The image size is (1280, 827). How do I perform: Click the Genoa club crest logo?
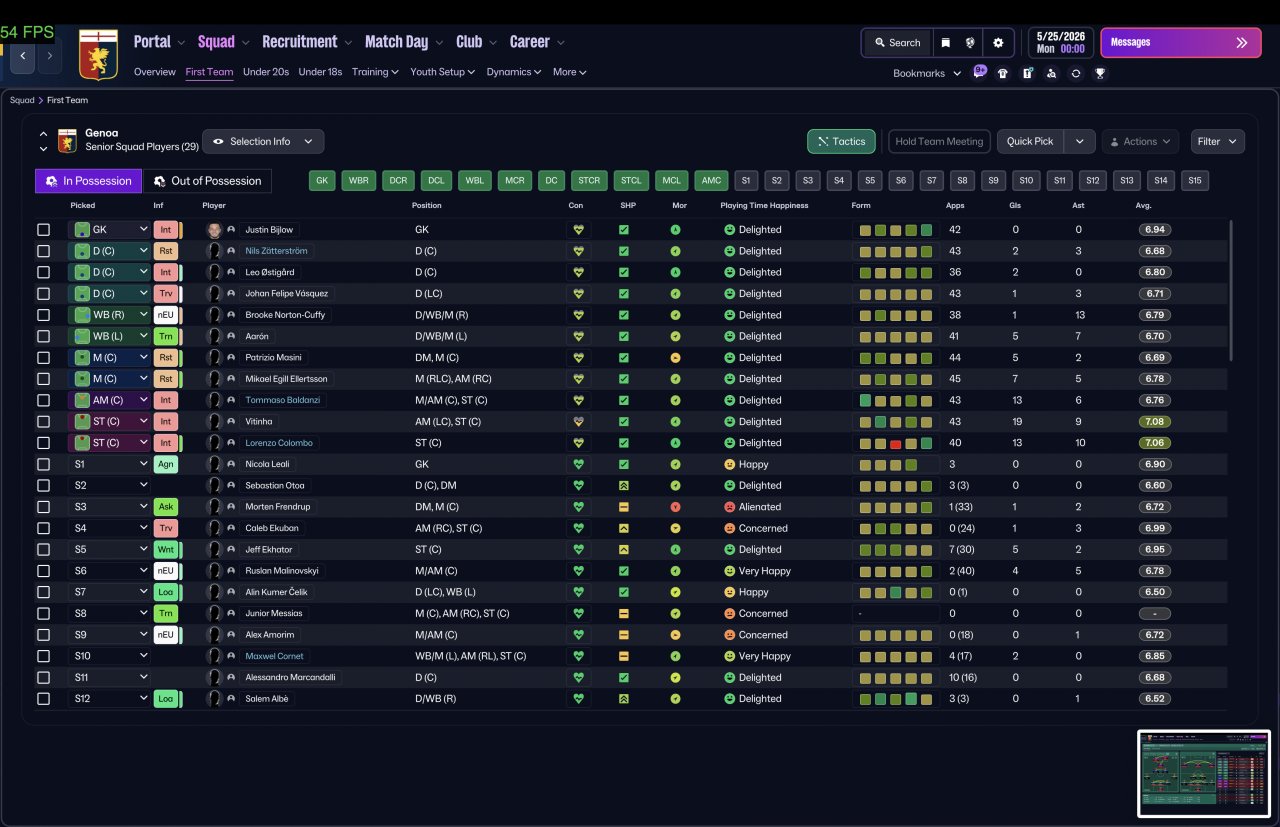pos(98,55)
